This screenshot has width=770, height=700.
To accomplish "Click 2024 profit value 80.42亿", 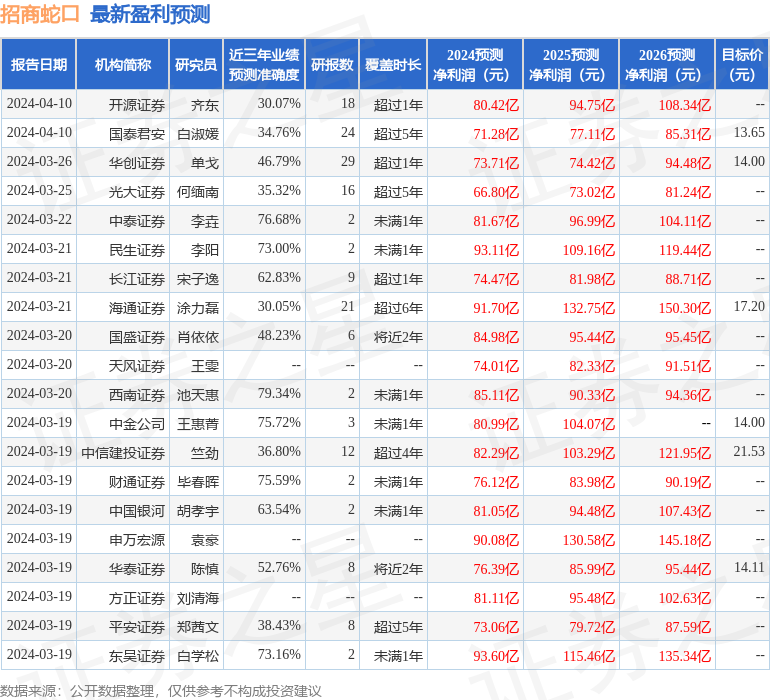I will (496, 105).
